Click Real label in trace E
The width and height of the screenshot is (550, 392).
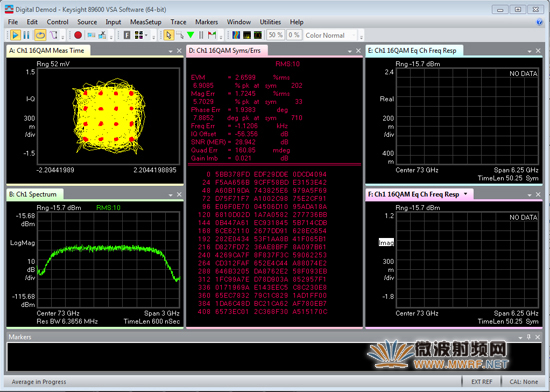point(387,99)
